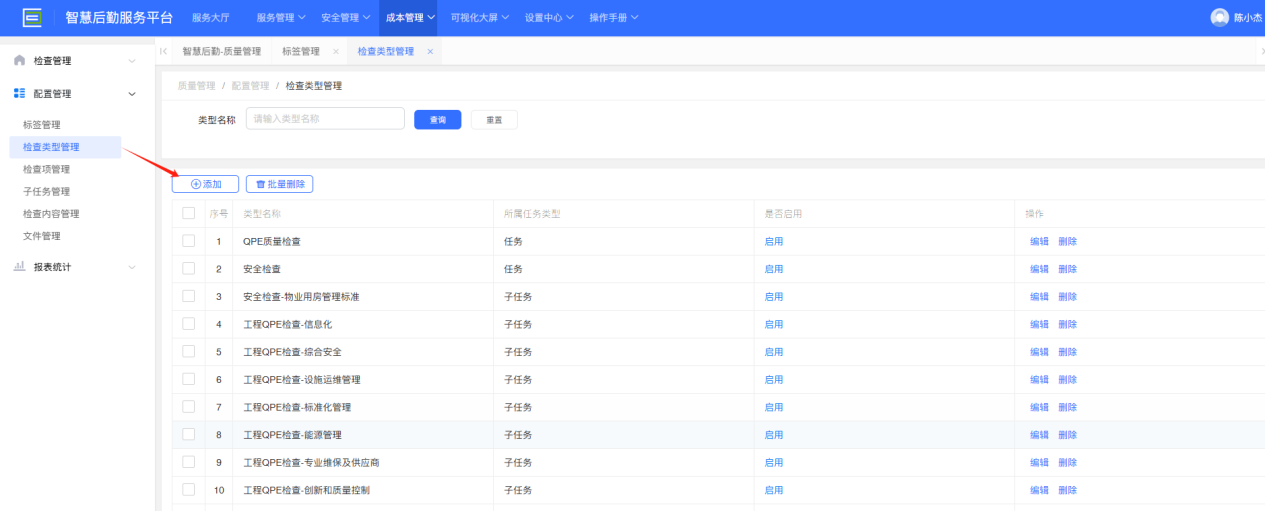The height and width of the screenshot is (511, 1265).
Task: Check the box for 工程QPE检查-专业维保及供应商
Action: pyautogui.click(x=189, y=462)
